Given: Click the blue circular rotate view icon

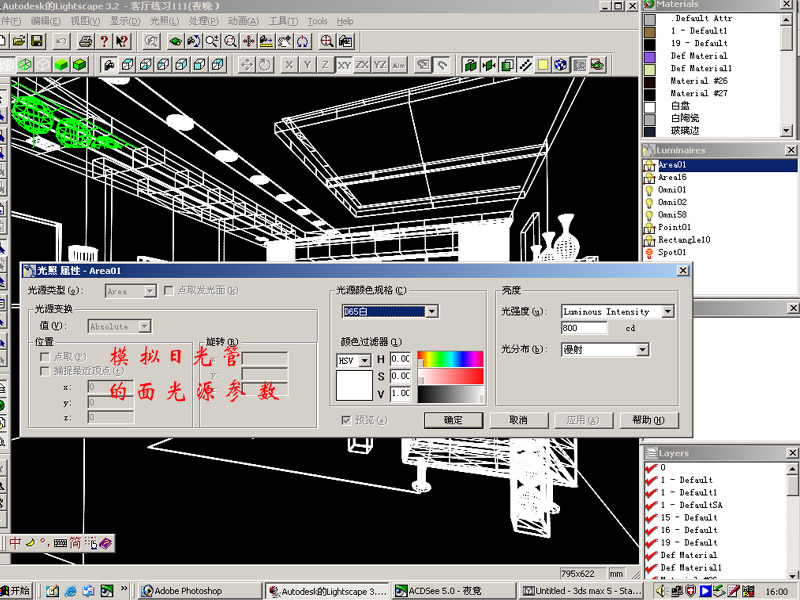Looking at the screenshot, I should (303, 41).
